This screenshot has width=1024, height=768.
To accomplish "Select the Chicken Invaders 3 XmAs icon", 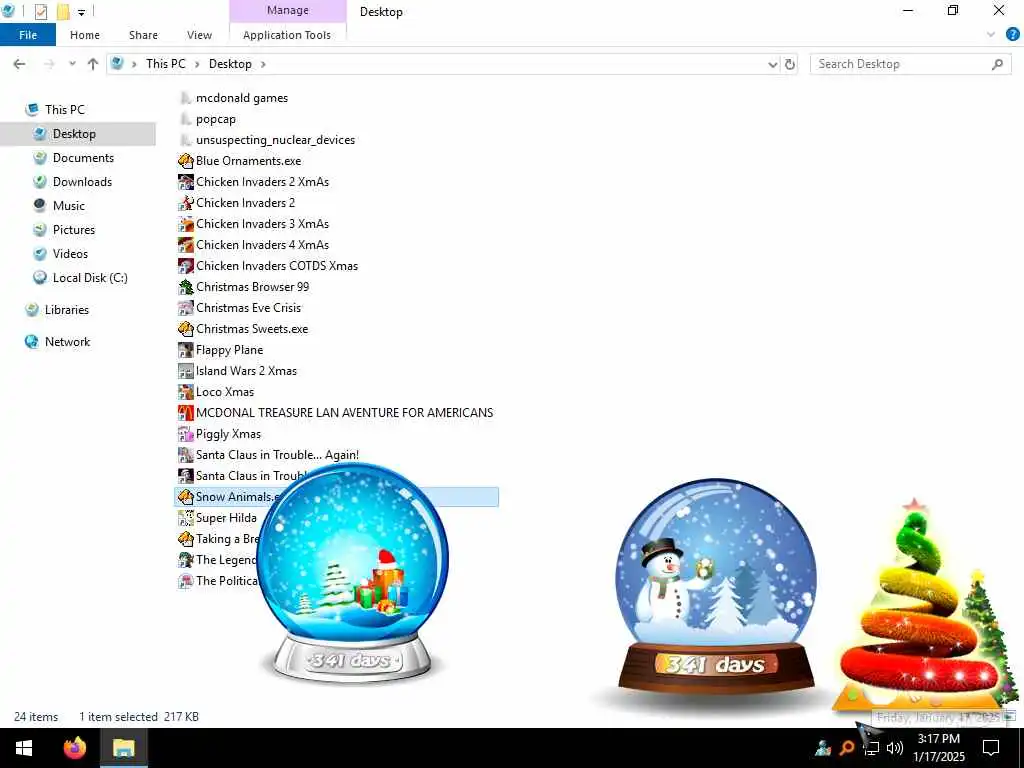I will point(185,223).
